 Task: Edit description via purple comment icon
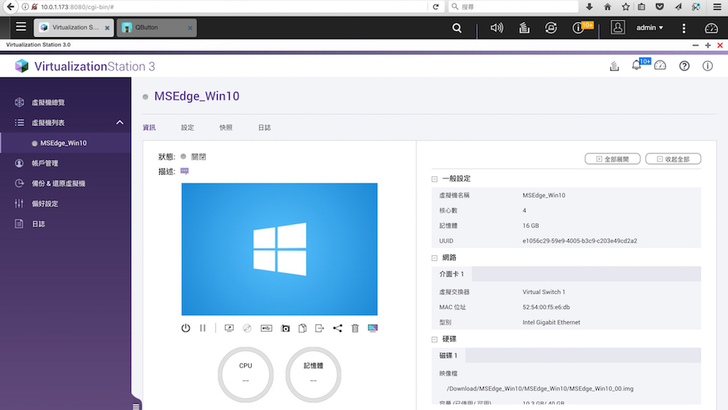click(185, 171)
